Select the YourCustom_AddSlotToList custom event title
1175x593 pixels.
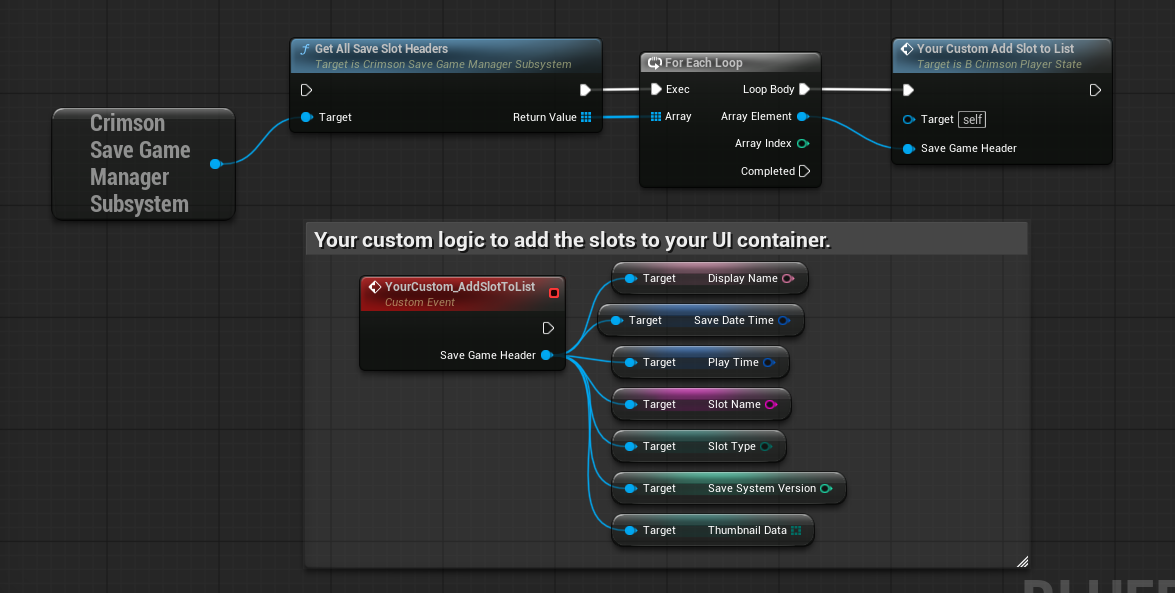pyautogui.click(x=460, y=286)
